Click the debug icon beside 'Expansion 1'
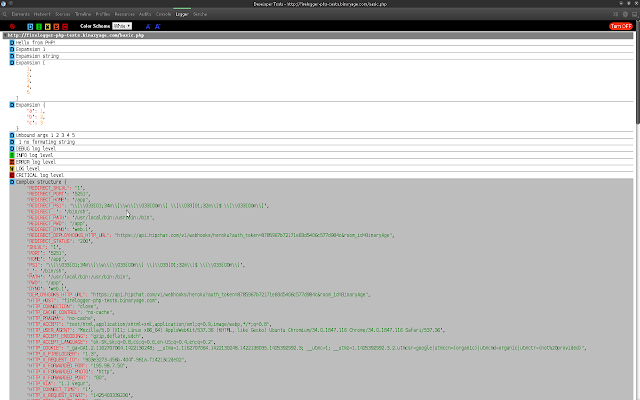Viewport: 640px width, 400px height. [x=12, y=49]
